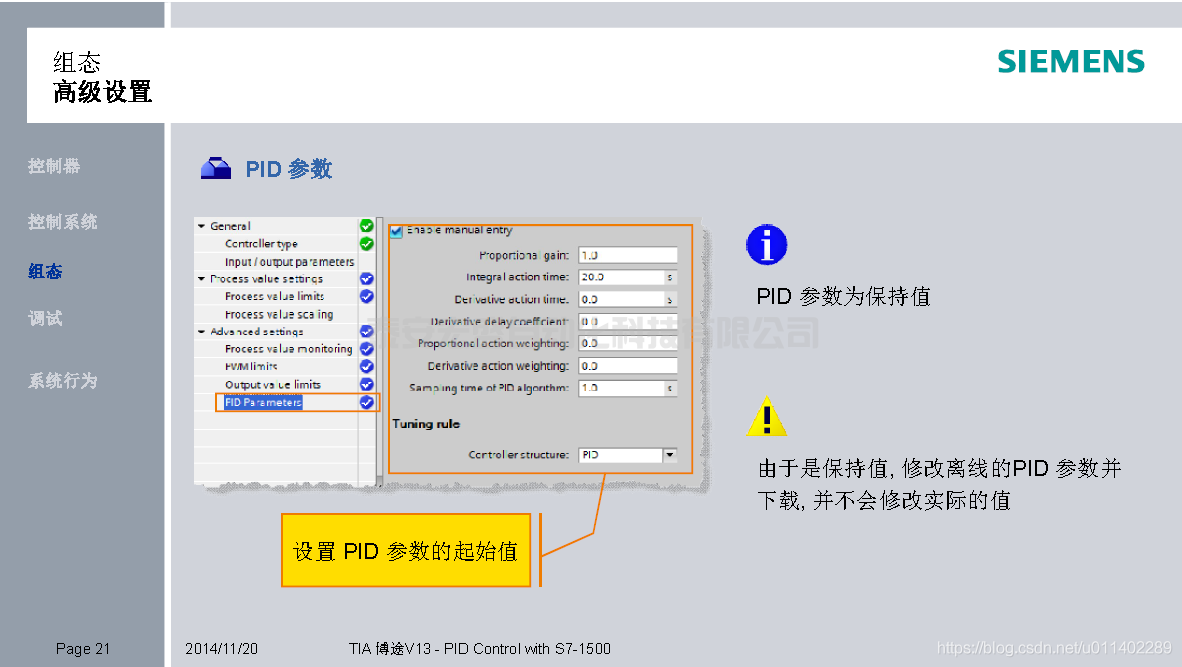Screen dimensions: 1182x667
Task: Collapse the Process value settings section
Action: pyautogui.click(x=201, y=279)
